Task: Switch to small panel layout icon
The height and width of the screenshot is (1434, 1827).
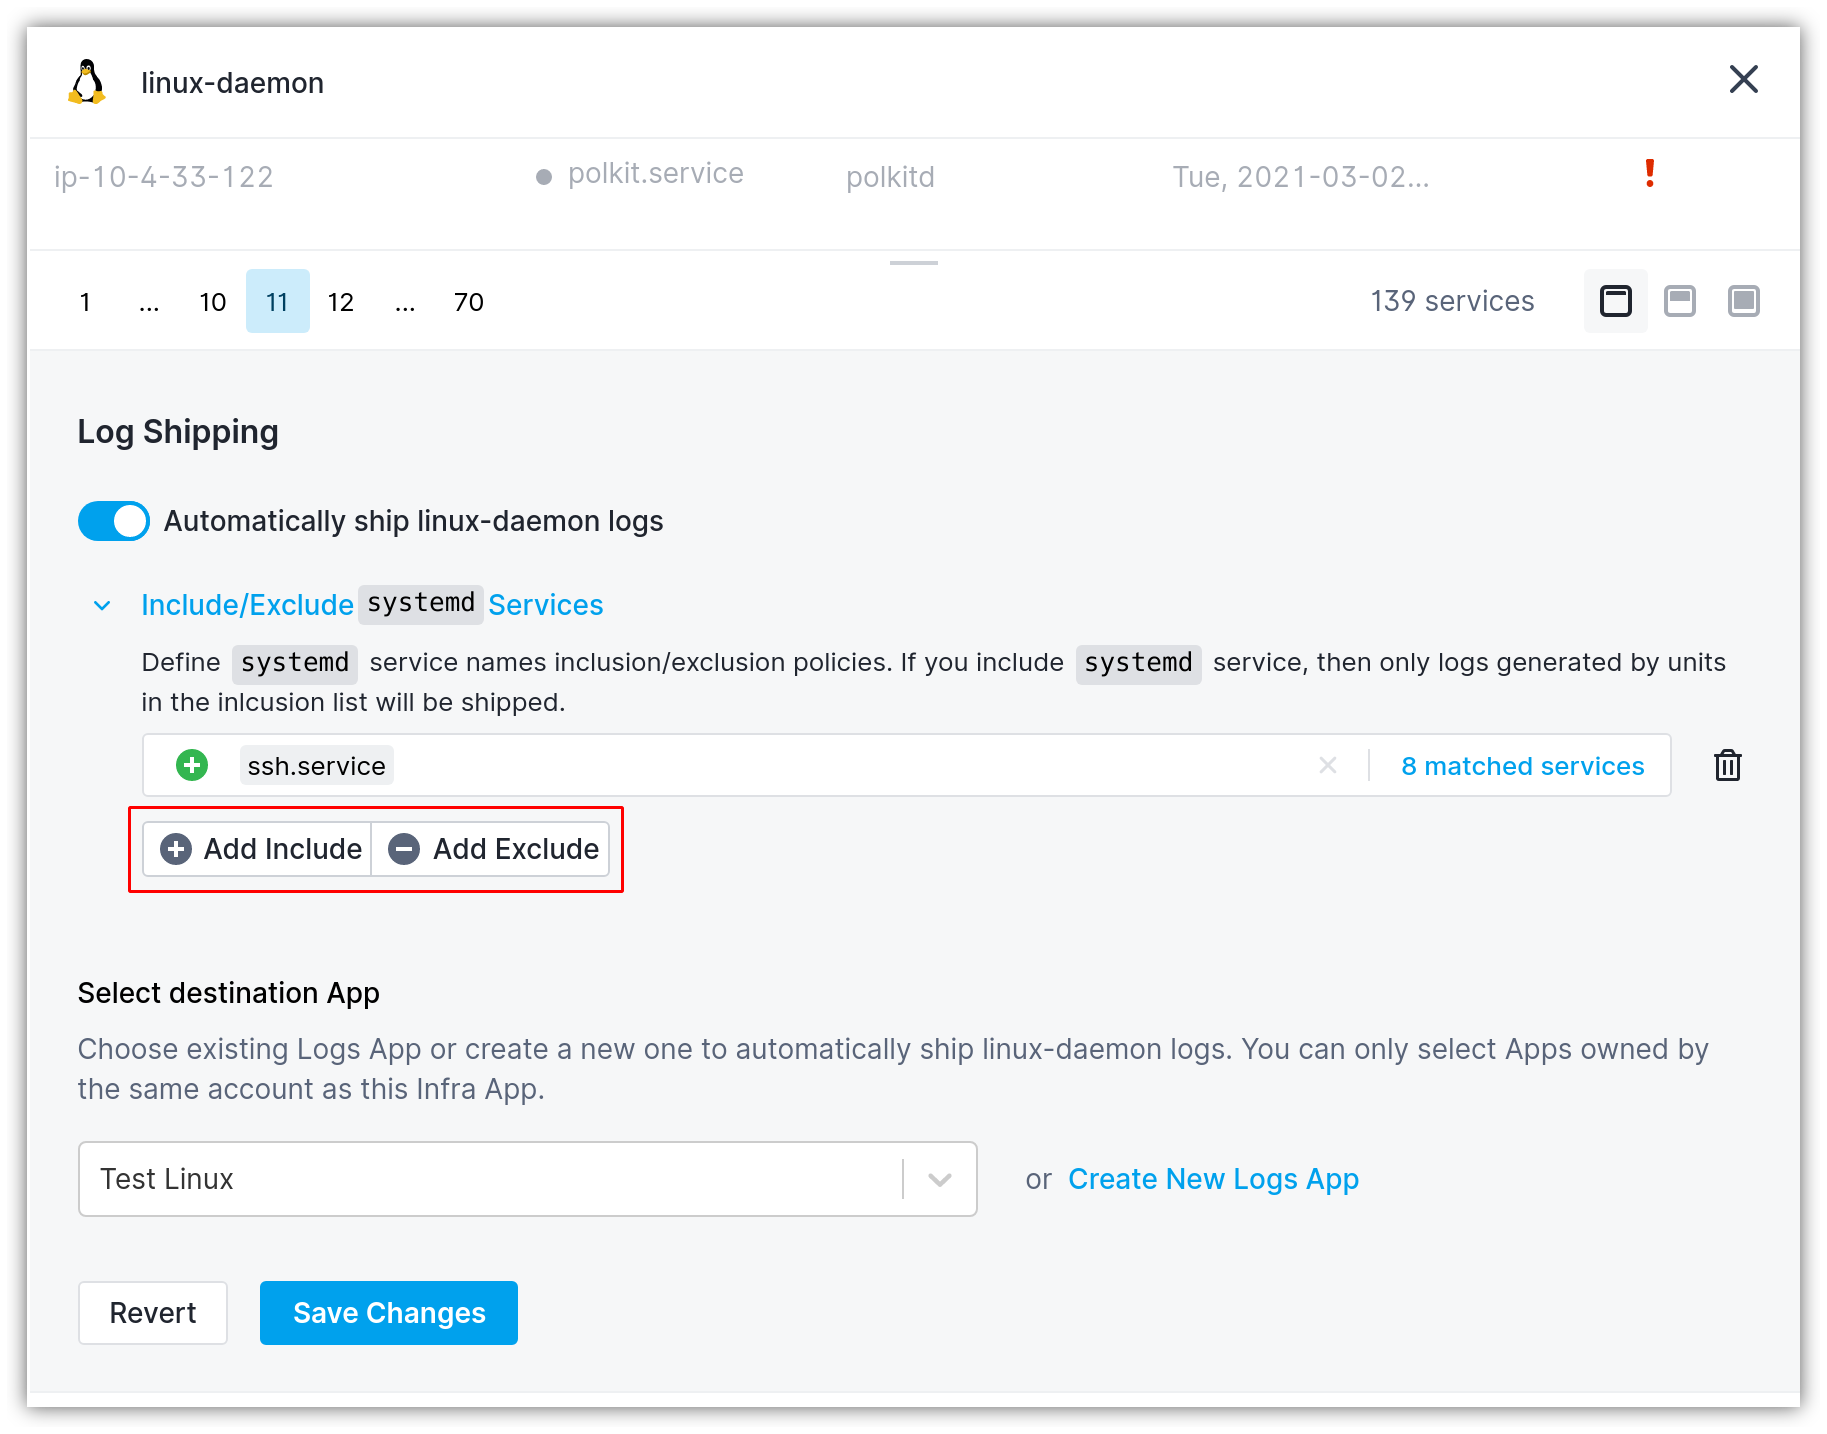Action: (1615, 301)
